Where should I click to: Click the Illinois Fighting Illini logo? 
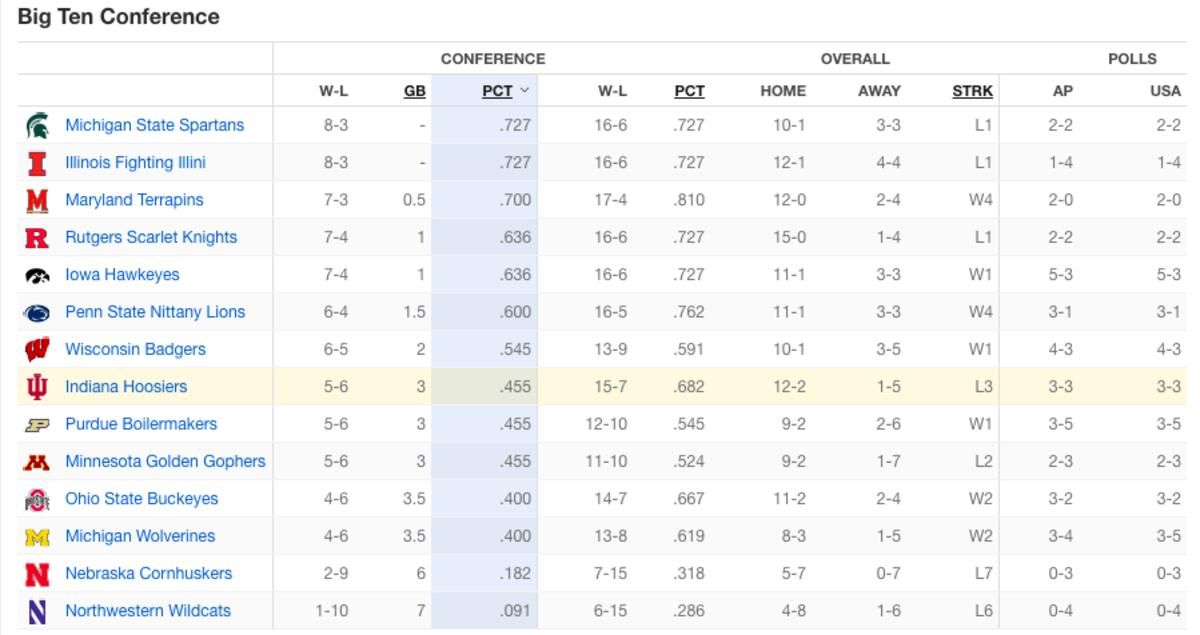pos(37,163)
